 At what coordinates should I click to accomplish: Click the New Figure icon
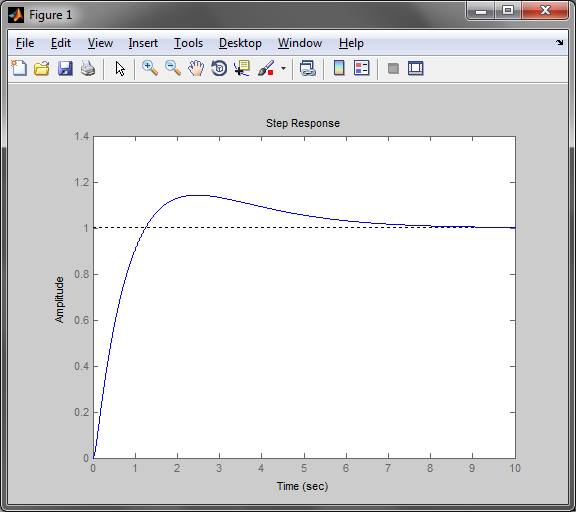(x=19, y=68)
